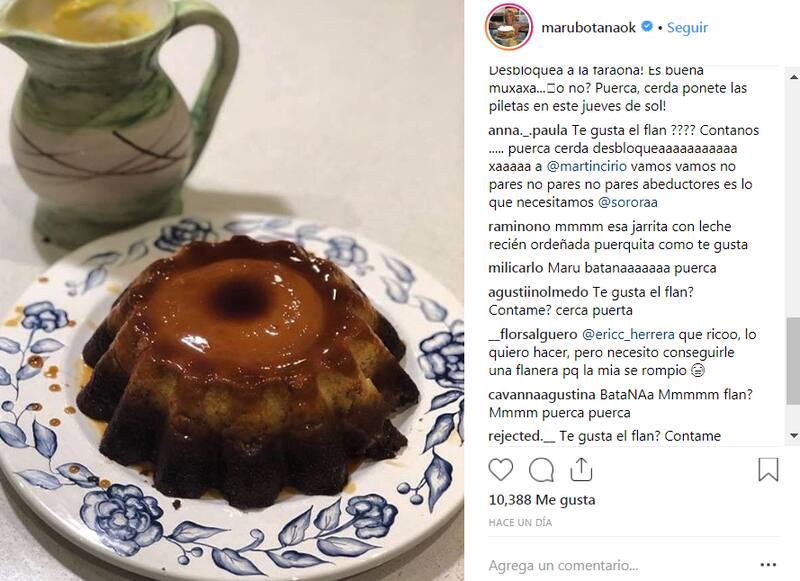Open the three-dot more options menu
This screenshot has height=581, width=800.
[x=768, y=565]
